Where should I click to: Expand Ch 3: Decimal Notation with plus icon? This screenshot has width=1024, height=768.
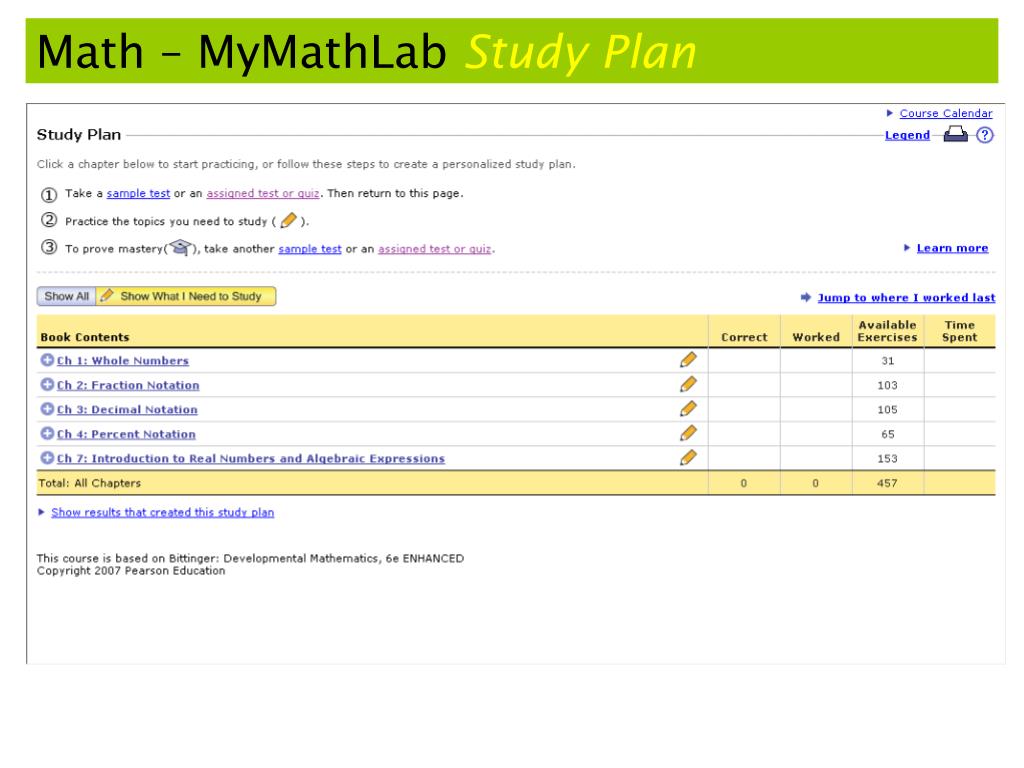(47, 409)
